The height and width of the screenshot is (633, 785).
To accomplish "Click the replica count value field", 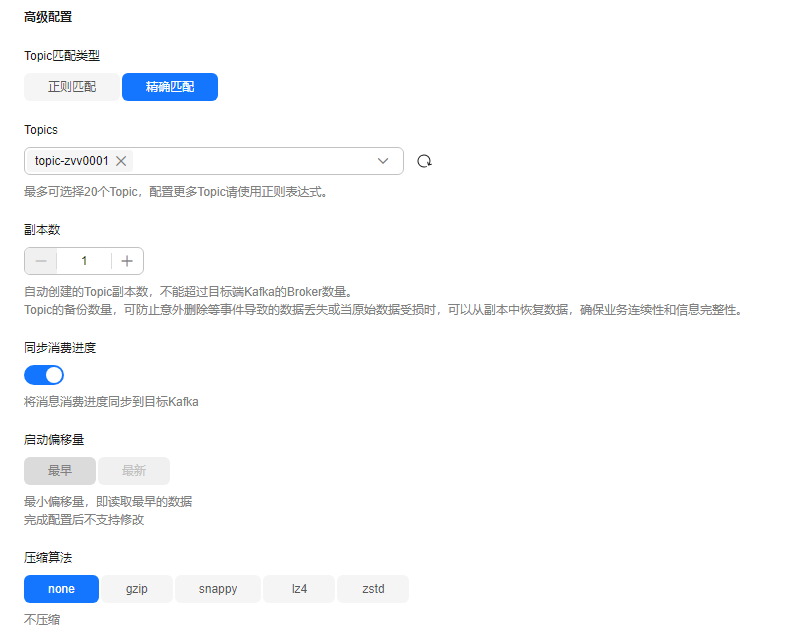I will 84,261.
